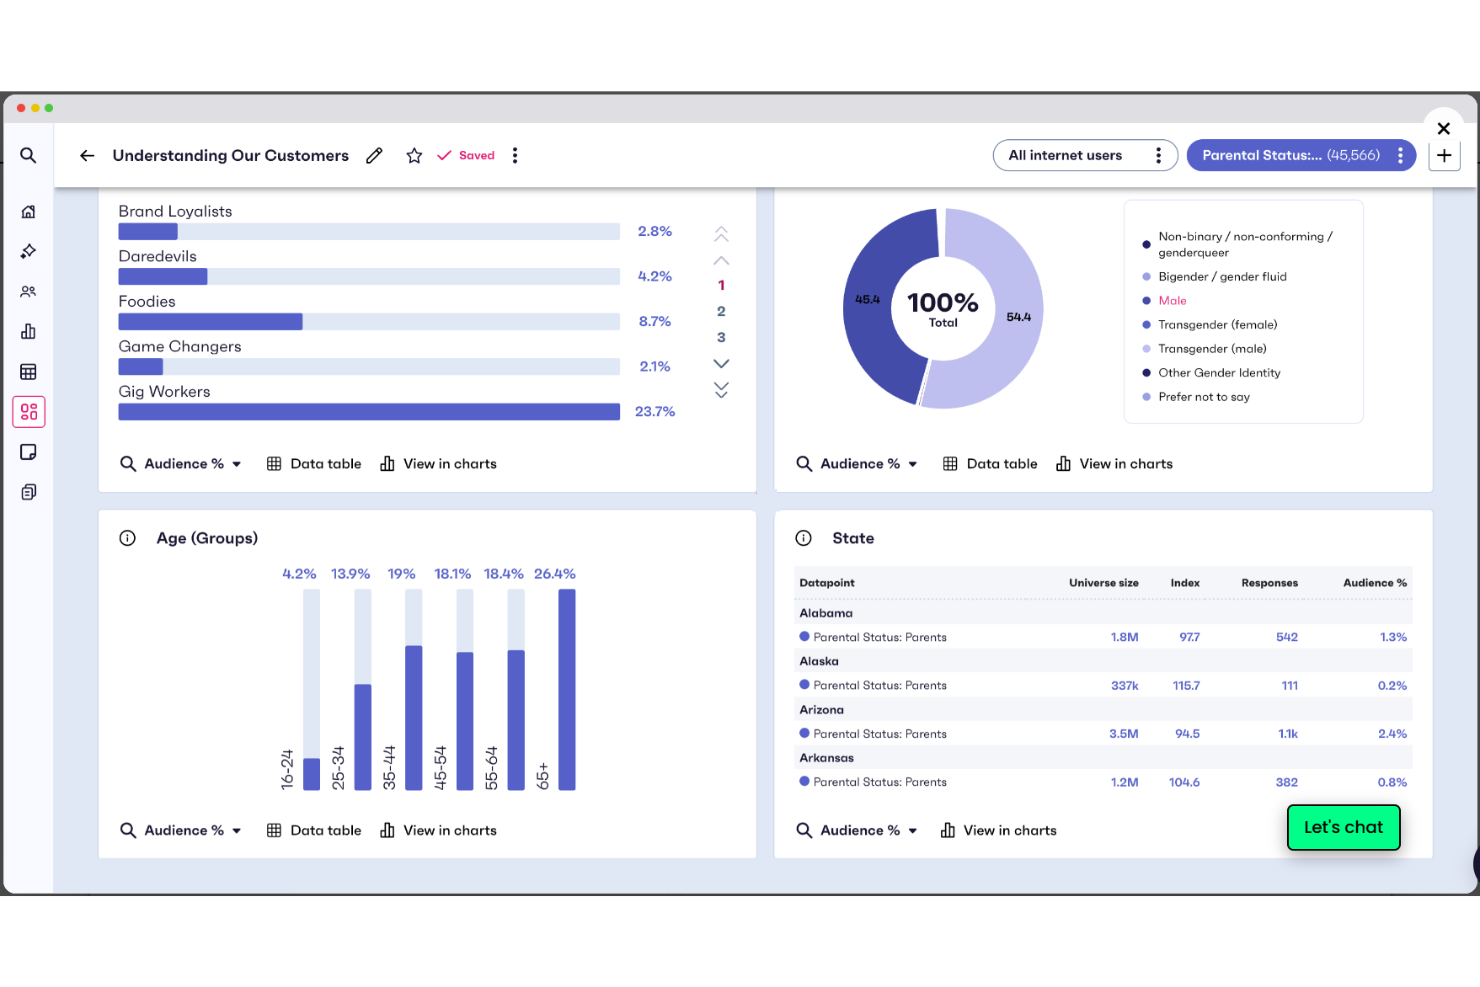Sort by Audience % column header
This screenshot has height=987, width=1480.
pos(1374,583)
